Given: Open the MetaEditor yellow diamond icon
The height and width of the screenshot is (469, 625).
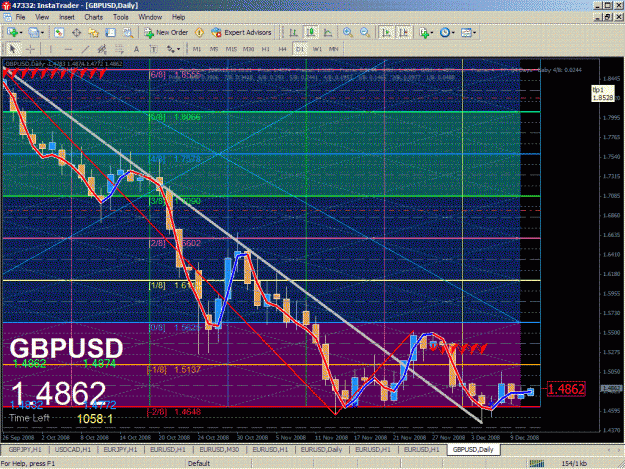Looking at the screenshot, I should 199,33.
